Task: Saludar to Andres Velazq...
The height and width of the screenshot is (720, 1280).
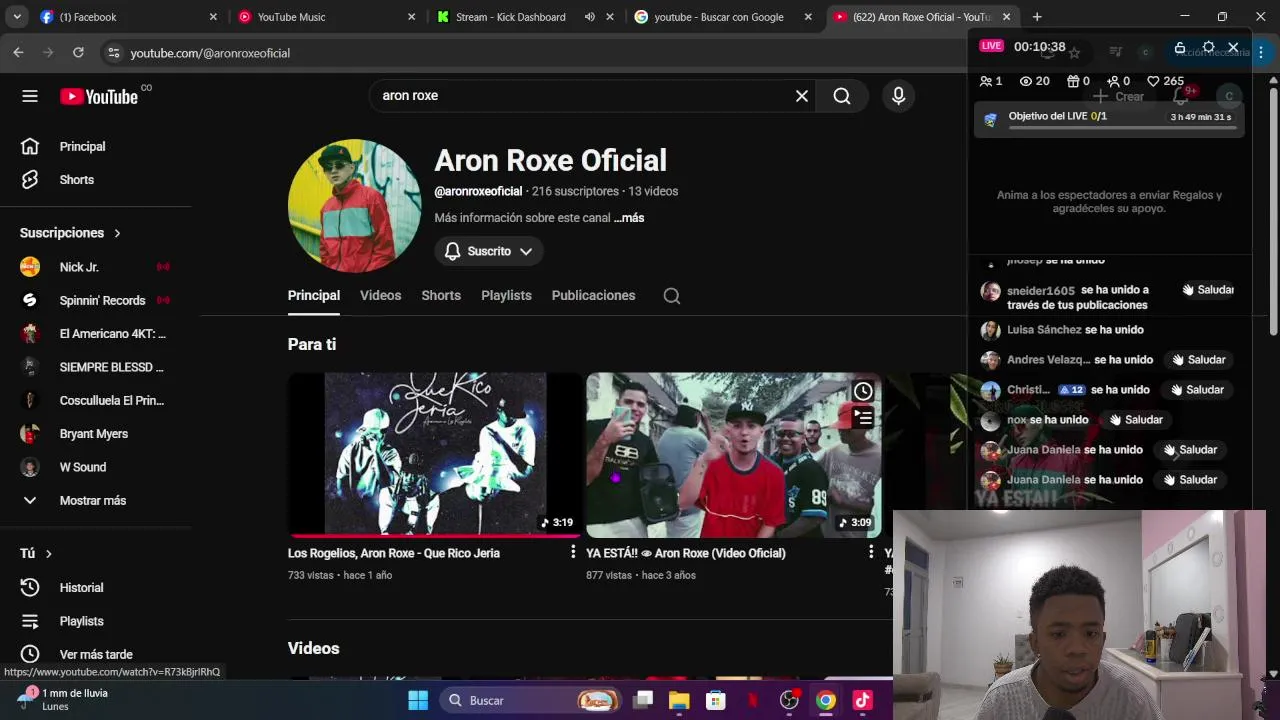Action: point(1199,360)
